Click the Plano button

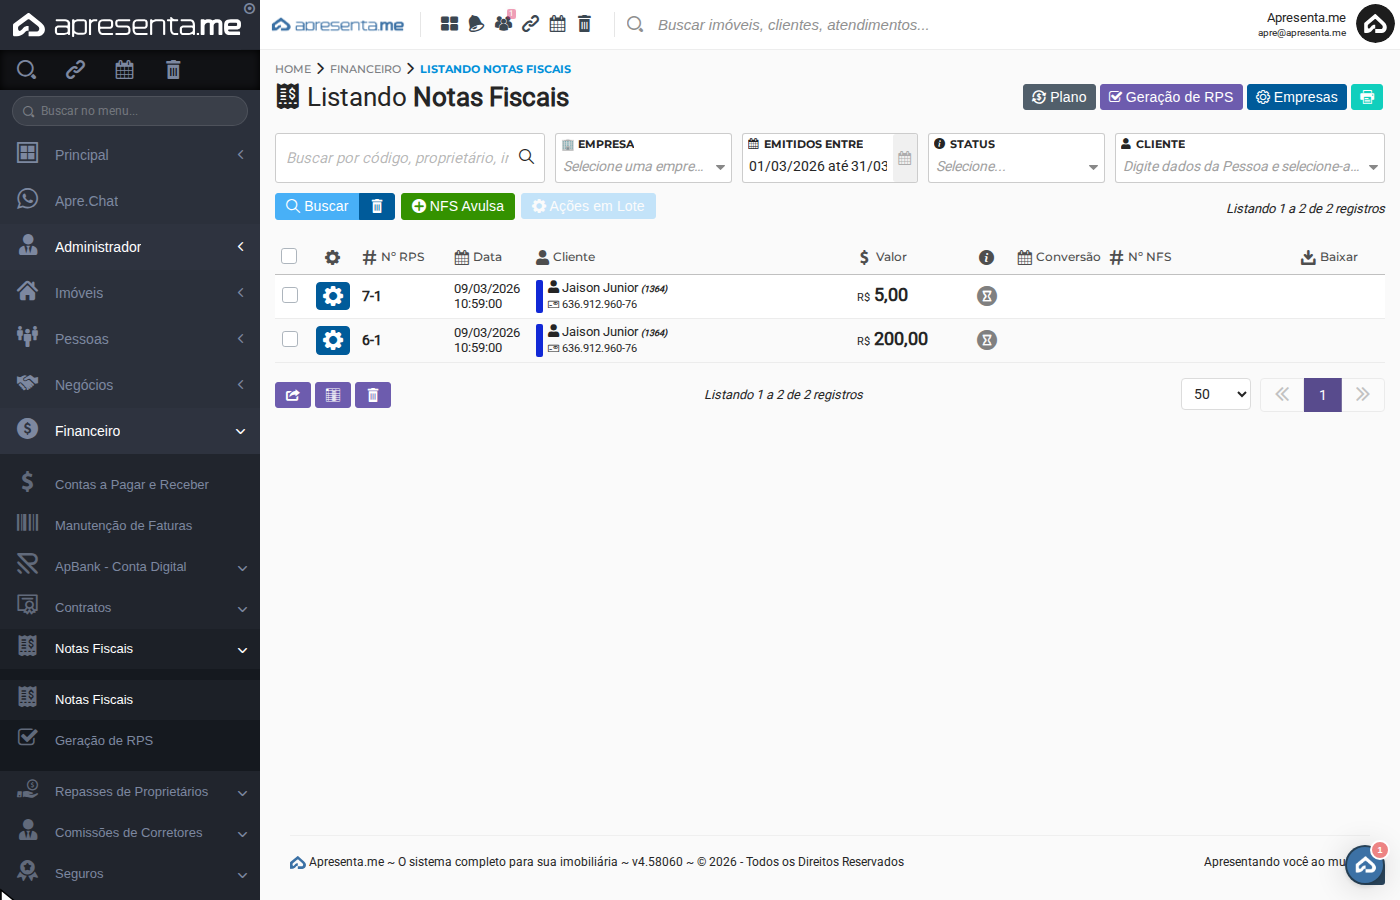[1059, 97]
